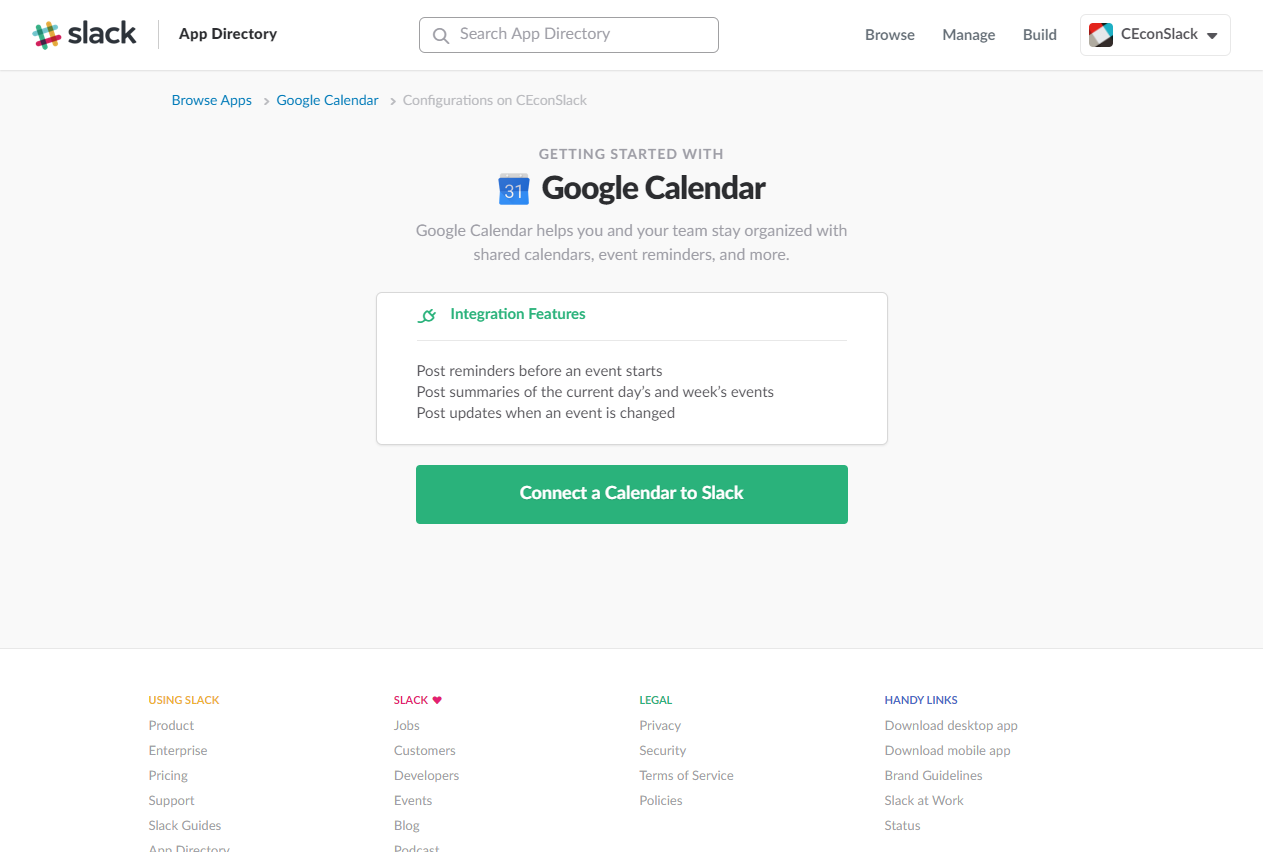Screen dimensions: 1263x852
Task: Open the Browse menu item
Action: click(x=890, y=35)
